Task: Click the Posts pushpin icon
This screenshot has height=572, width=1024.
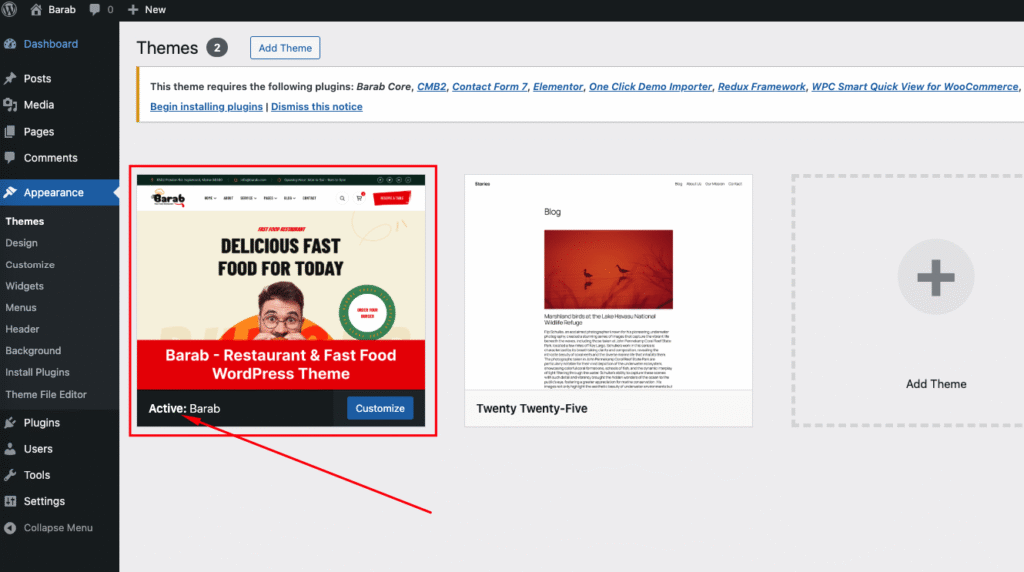Action: [10, 78]
